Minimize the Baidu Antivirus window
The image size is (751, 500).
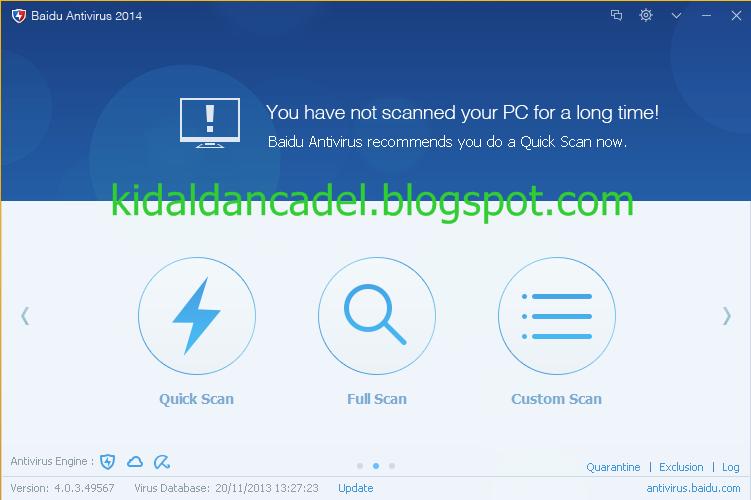(x=706, y=16)
